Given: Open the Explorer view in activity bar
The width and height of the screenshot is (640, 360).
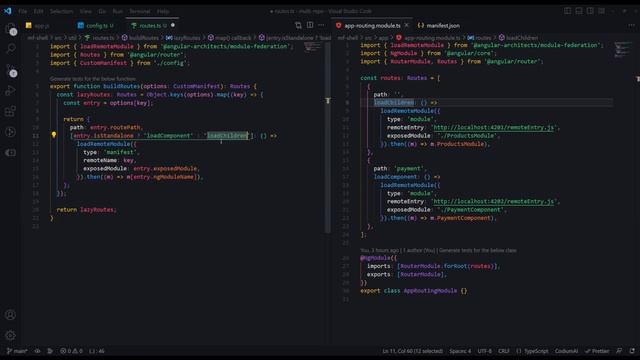Looking at the screenshot, I should (x=11, y=29).
